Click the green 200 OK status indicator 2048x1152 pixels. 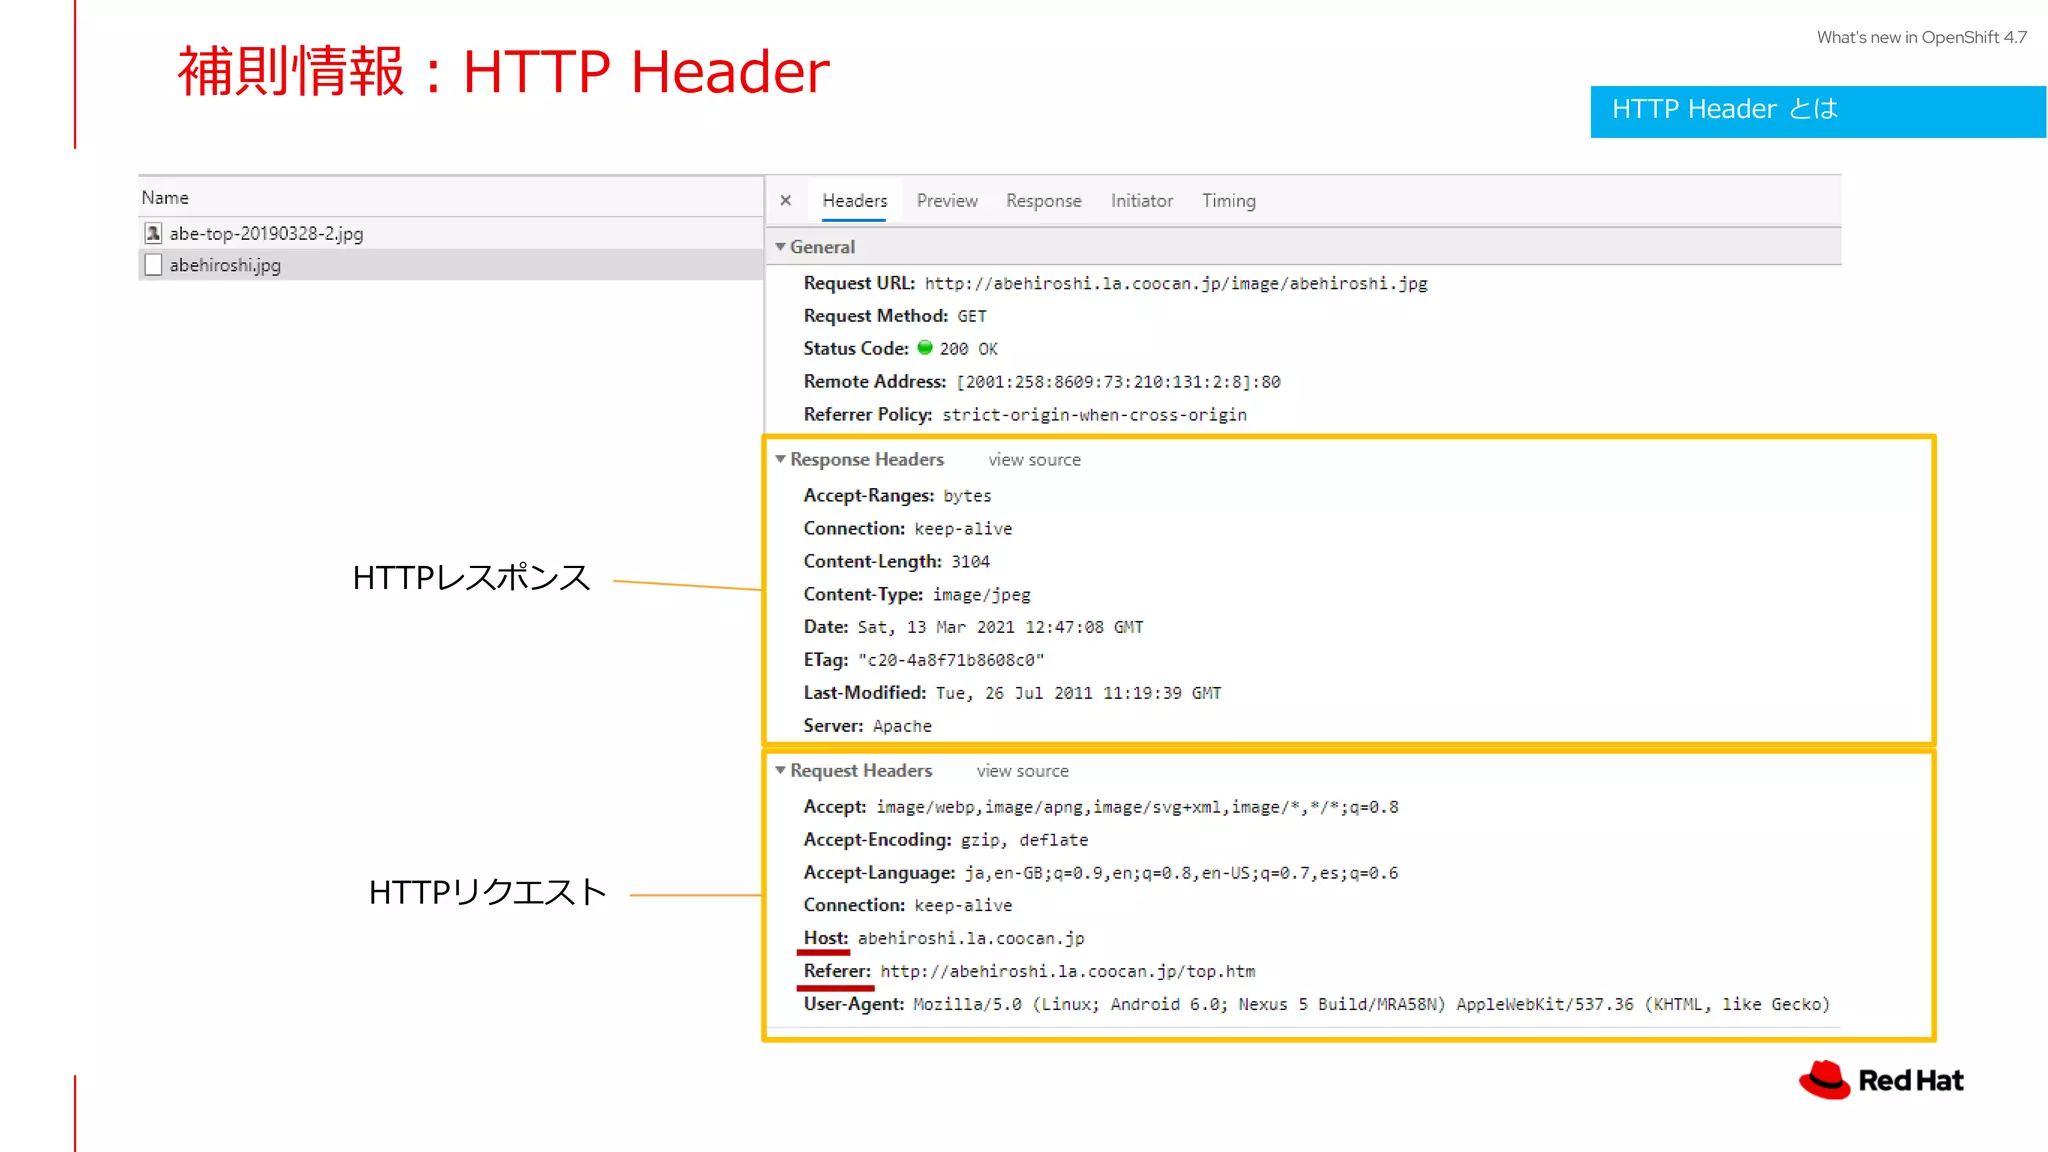(x=925, y=348)
